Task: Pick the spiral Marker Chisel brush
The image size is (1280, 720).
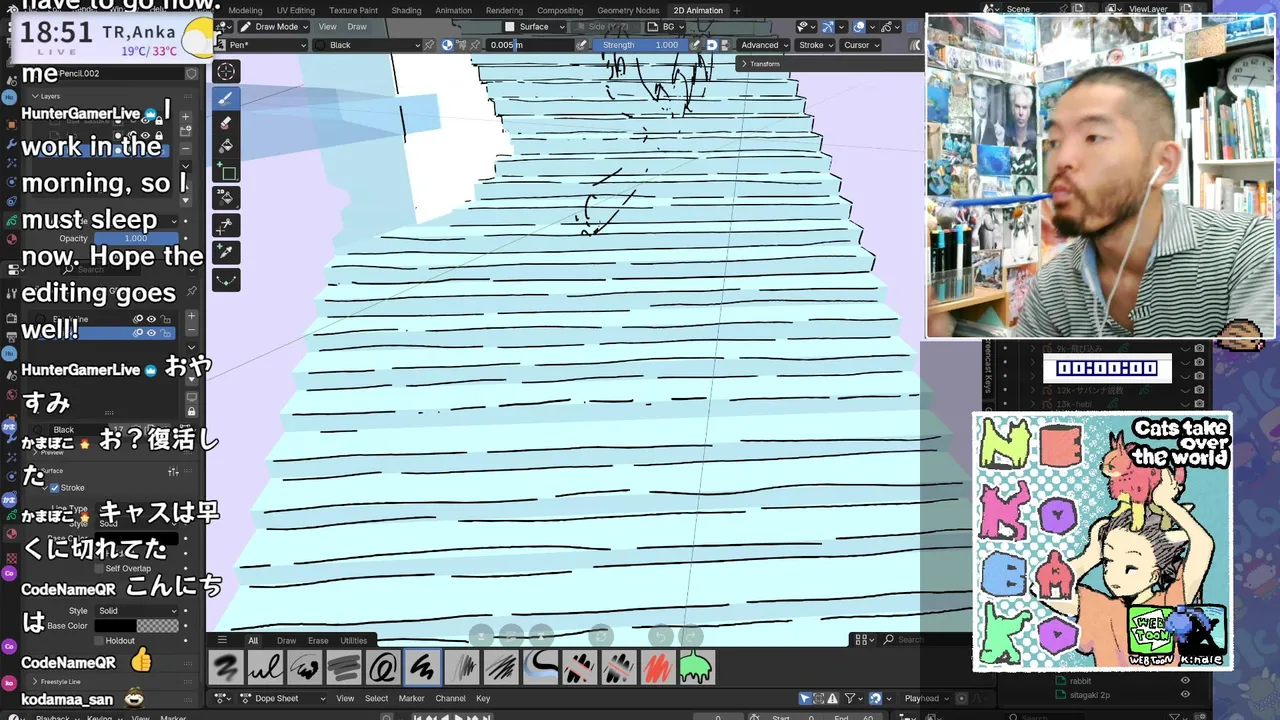Action: [382, 667]
